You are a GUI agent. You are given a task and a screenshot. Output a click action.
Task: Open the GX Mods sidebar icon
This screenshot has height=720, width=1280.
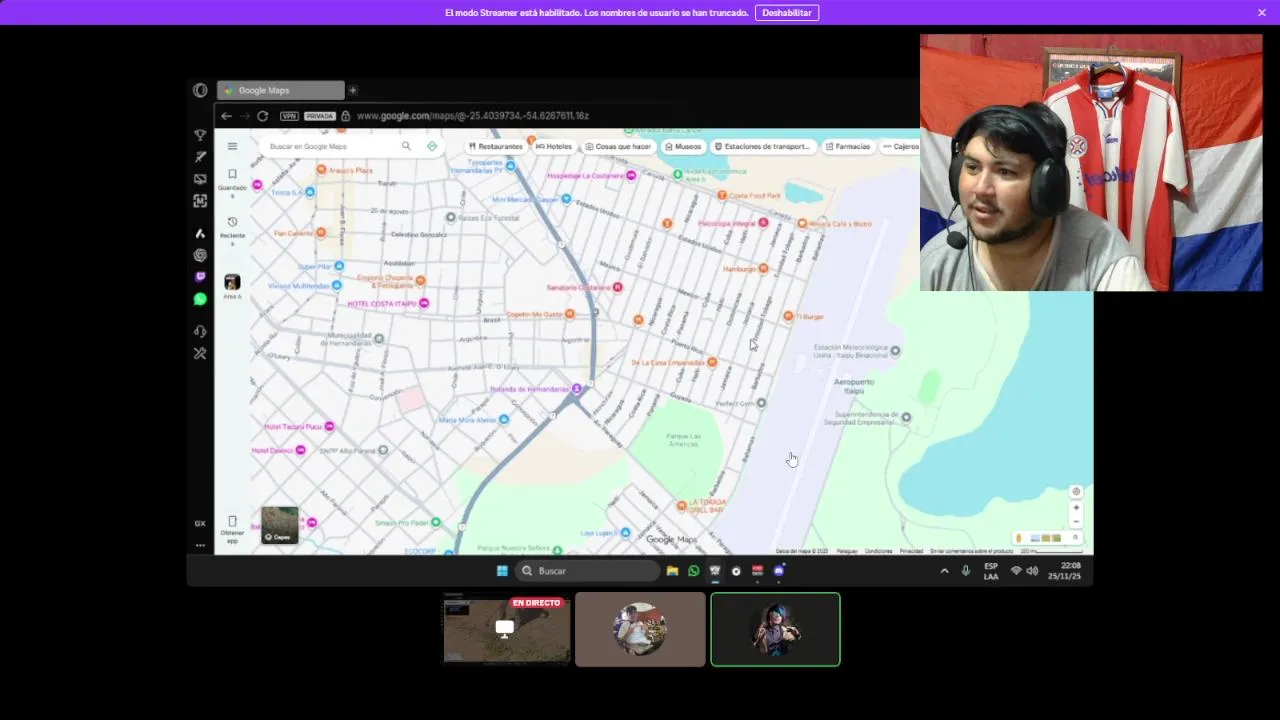pos(200,201)
